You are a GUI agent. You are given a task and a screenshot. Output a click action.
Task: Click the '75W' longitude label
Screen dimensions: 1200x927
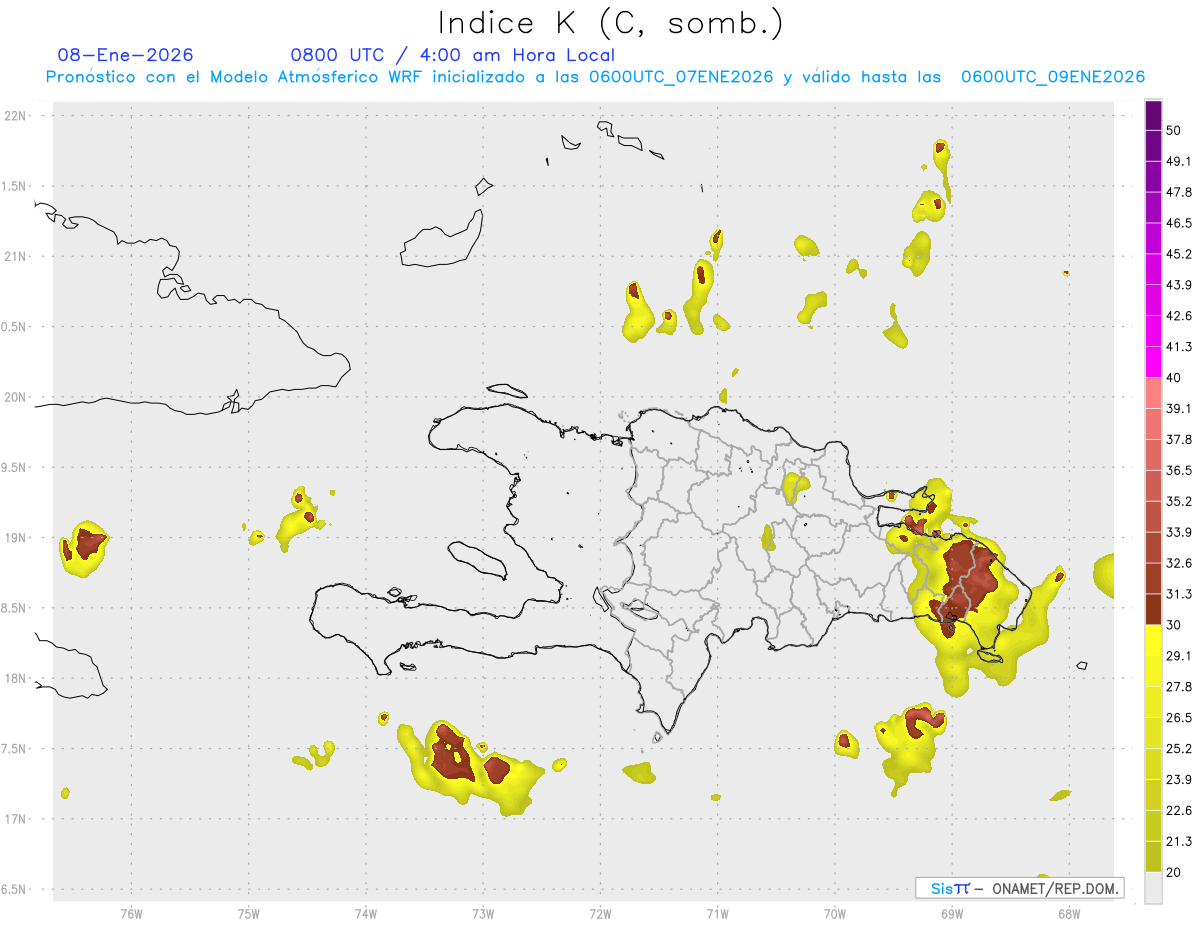coord(249,913)
